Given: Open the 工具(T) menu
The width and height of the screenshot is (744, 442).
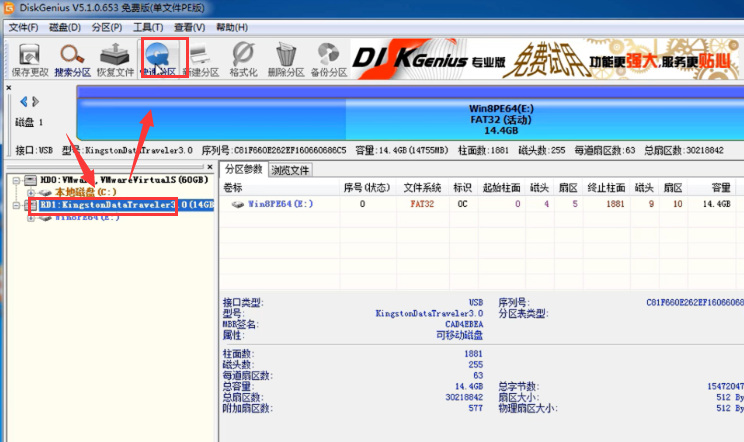Looking at the screenshot, I should click(x=148, y=26).
